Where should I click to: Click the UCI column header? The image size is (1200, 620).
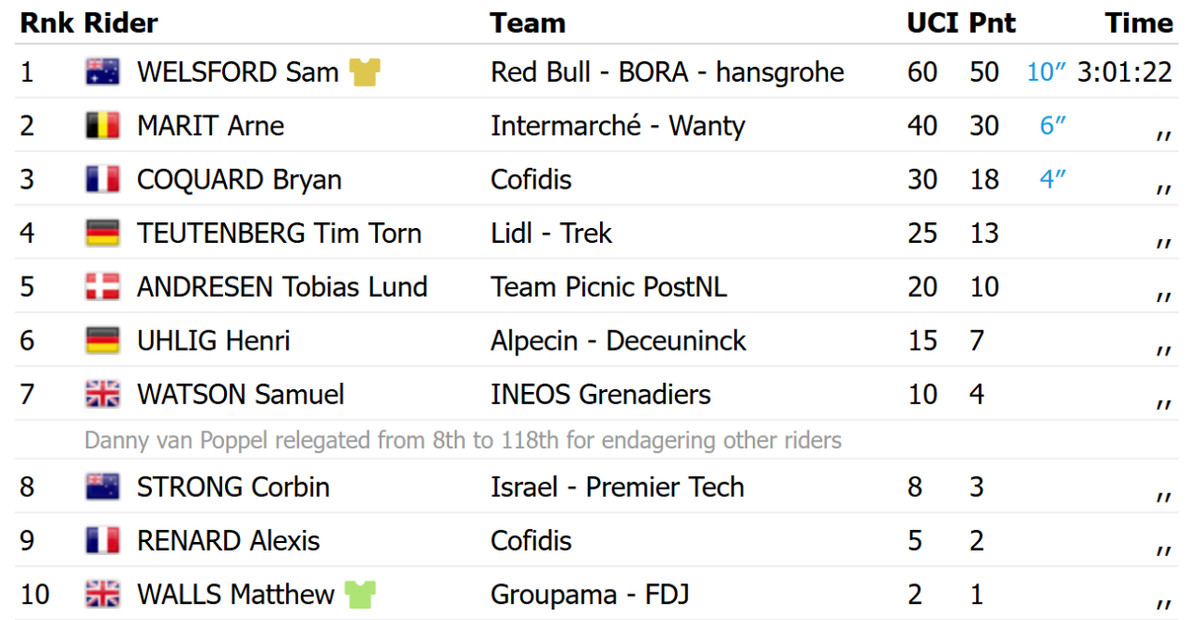click(932, 23)
